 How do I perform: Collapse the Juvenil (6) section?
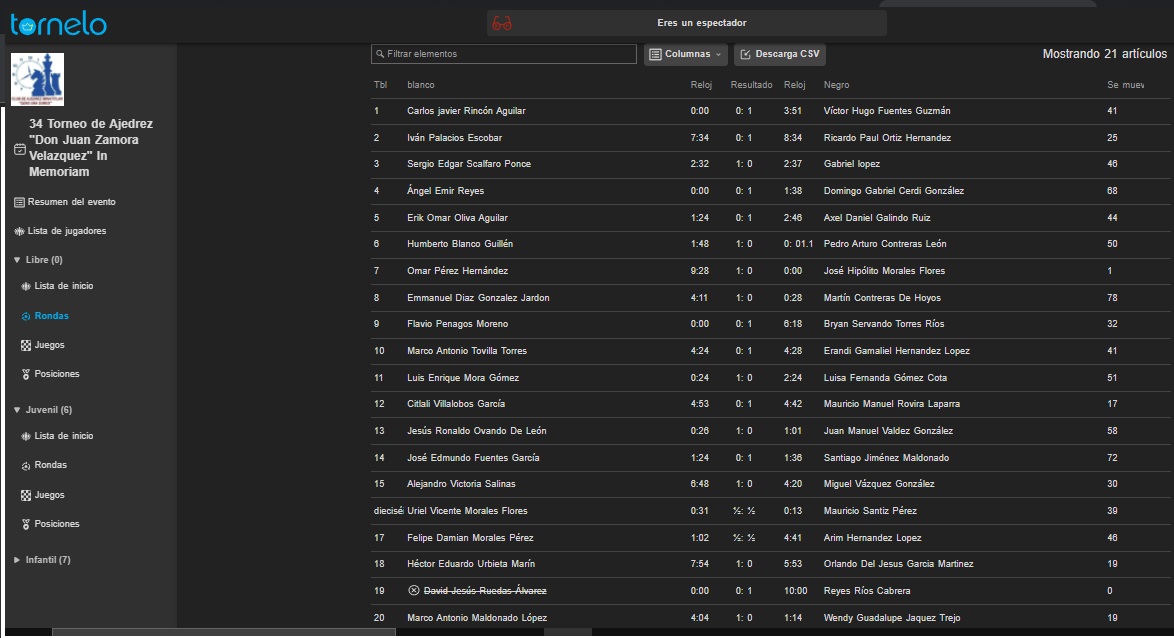pos(17,410)
